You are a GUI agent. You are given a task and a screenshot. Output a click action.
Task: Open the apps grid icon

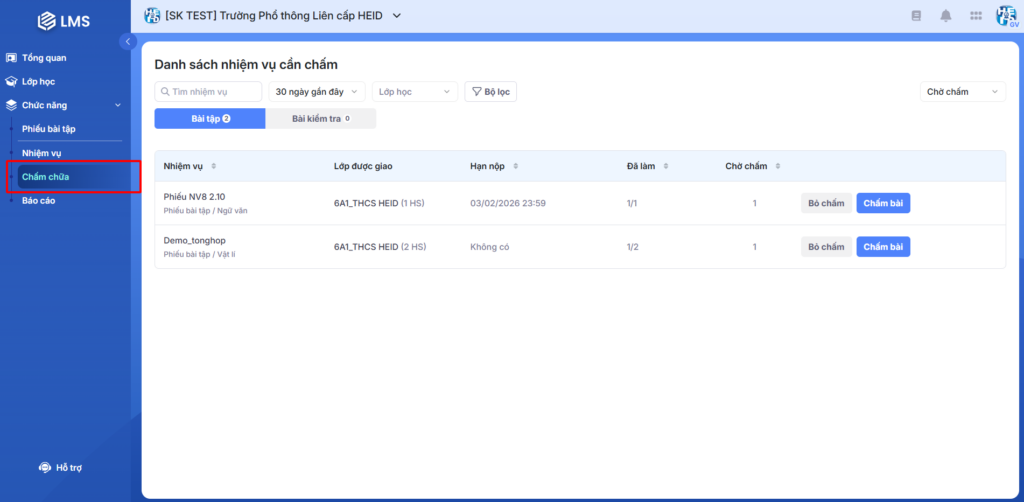click(975, 16)
